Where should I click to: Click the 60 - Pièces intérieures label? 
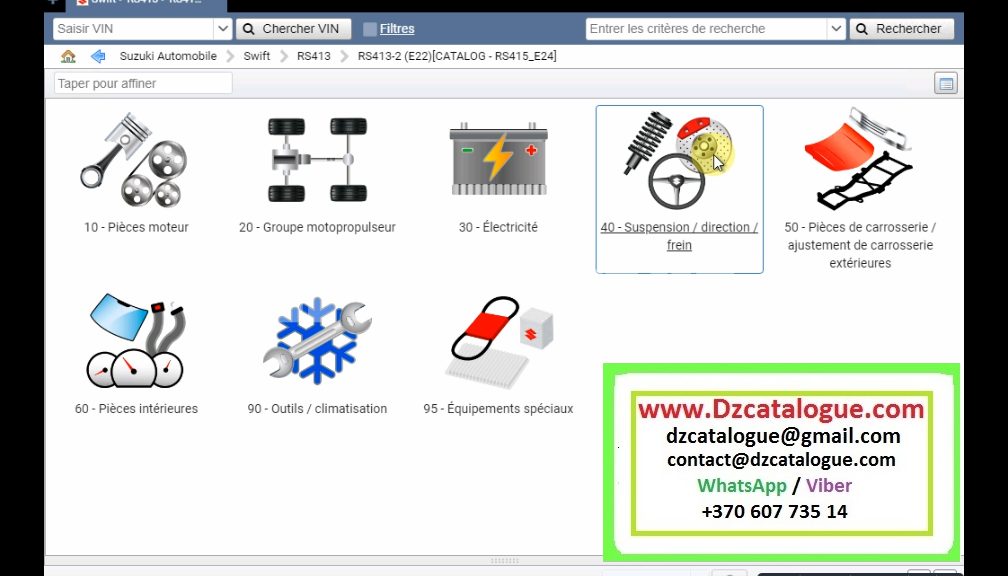pos(136,408)
